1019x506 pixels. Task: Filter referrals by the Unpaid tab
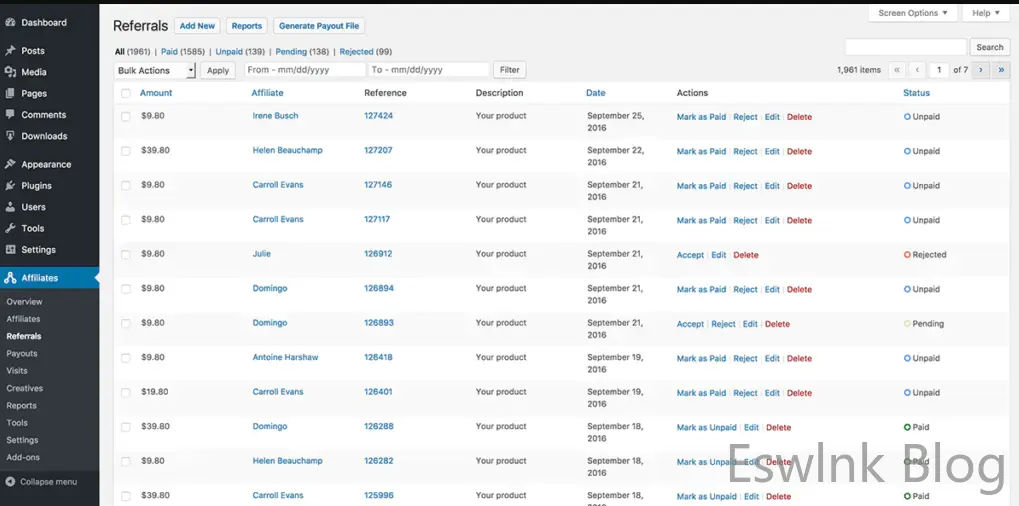[x=228, y=51]
